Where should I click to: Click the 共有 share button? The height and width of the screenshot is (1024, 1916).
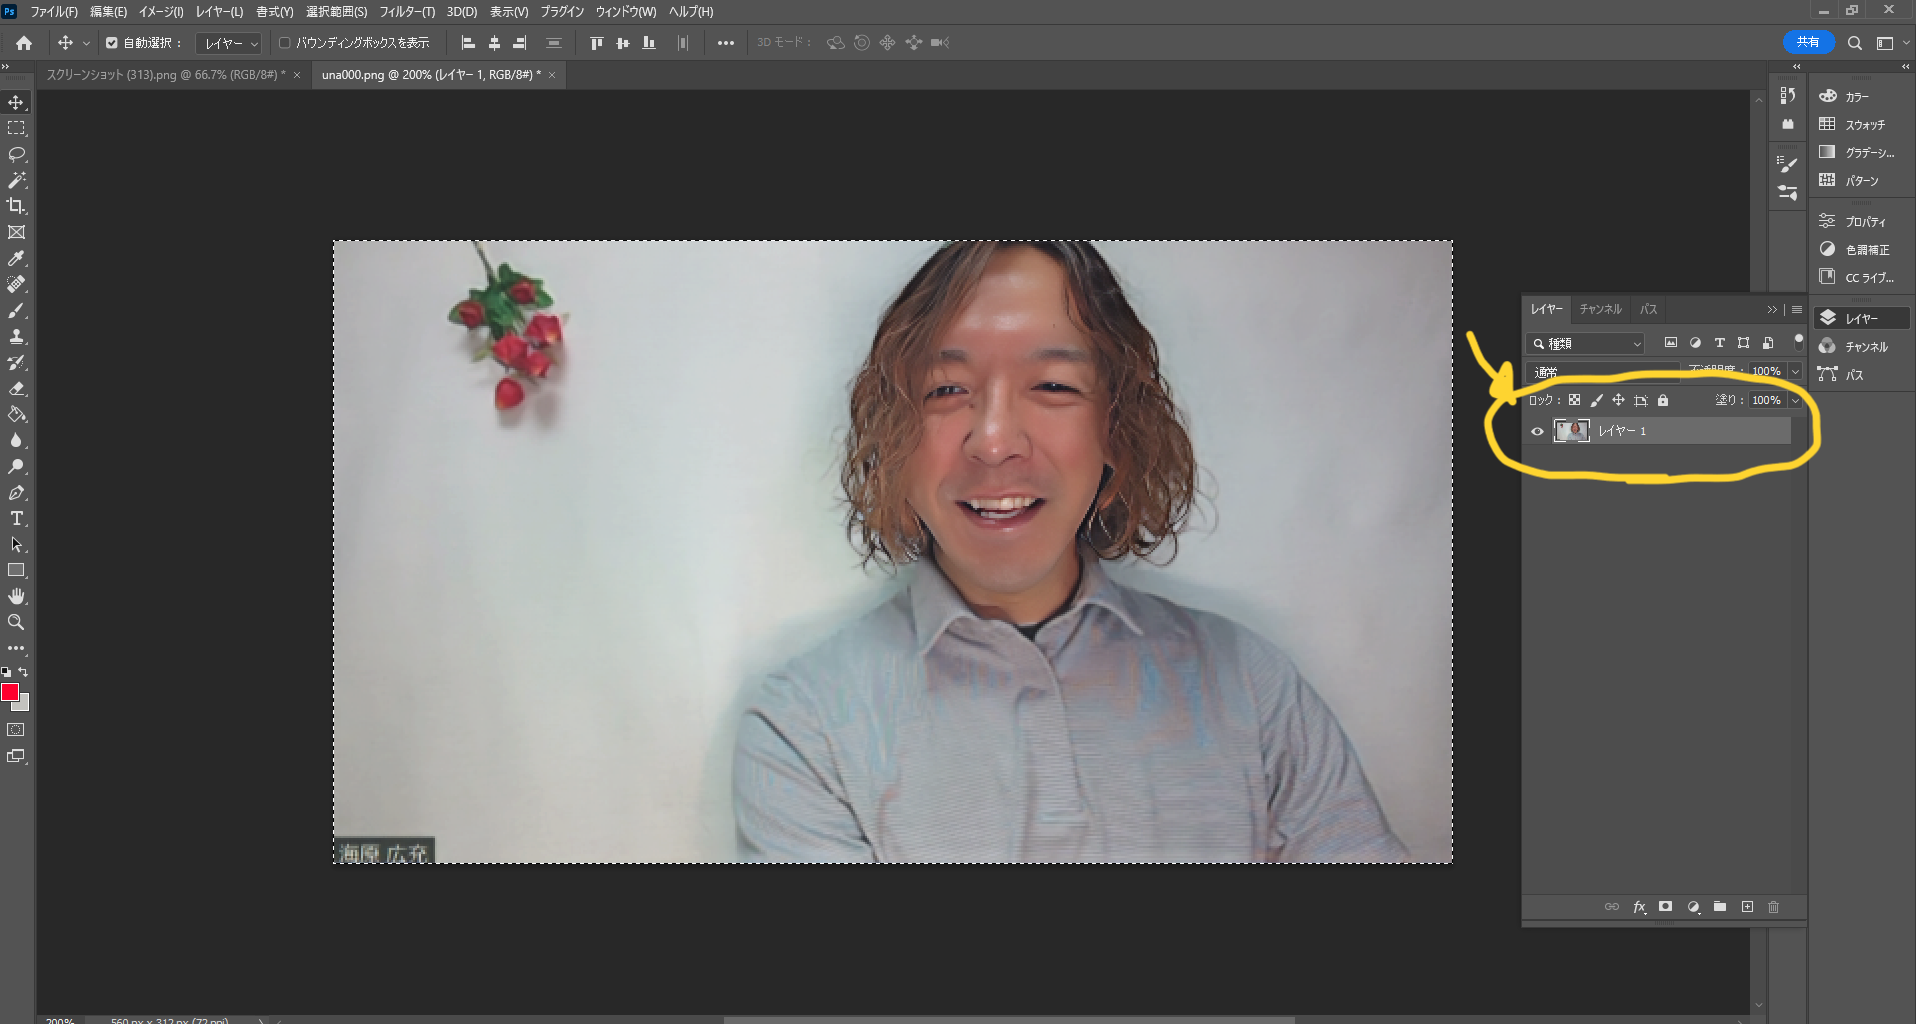[x=1808, y=42]
